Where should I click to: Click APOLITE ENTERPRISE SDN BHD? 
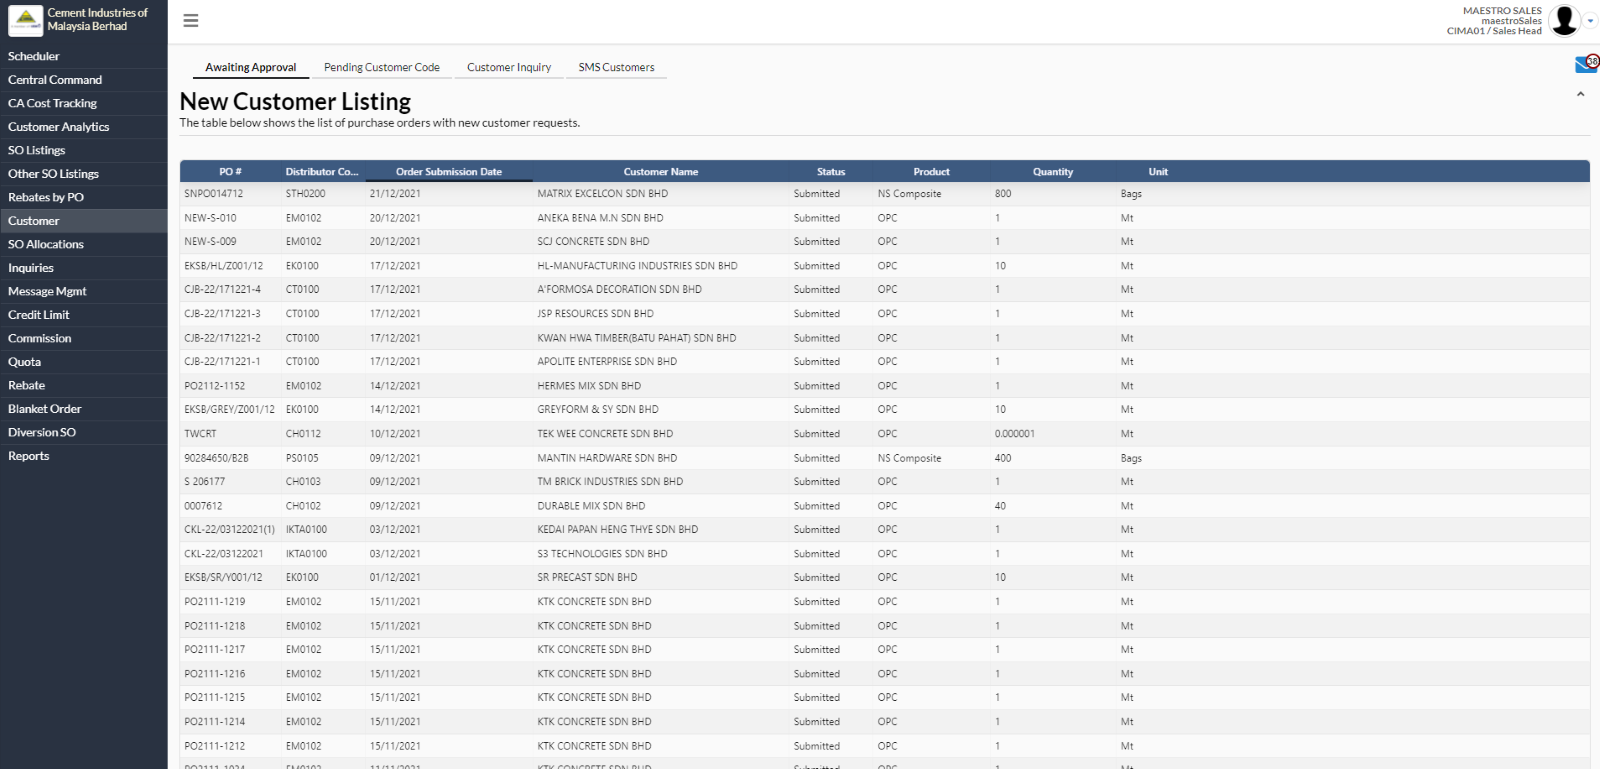(x=607, y=362)
